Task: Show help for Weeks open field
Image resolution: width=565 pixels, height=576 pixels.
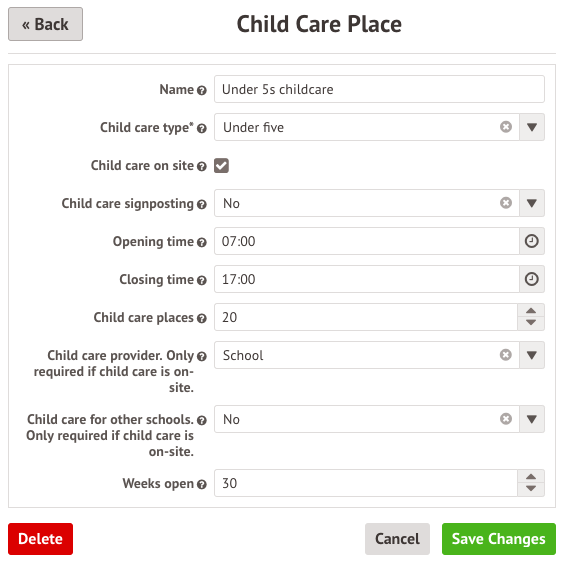Action: click(x=201, y=484)
